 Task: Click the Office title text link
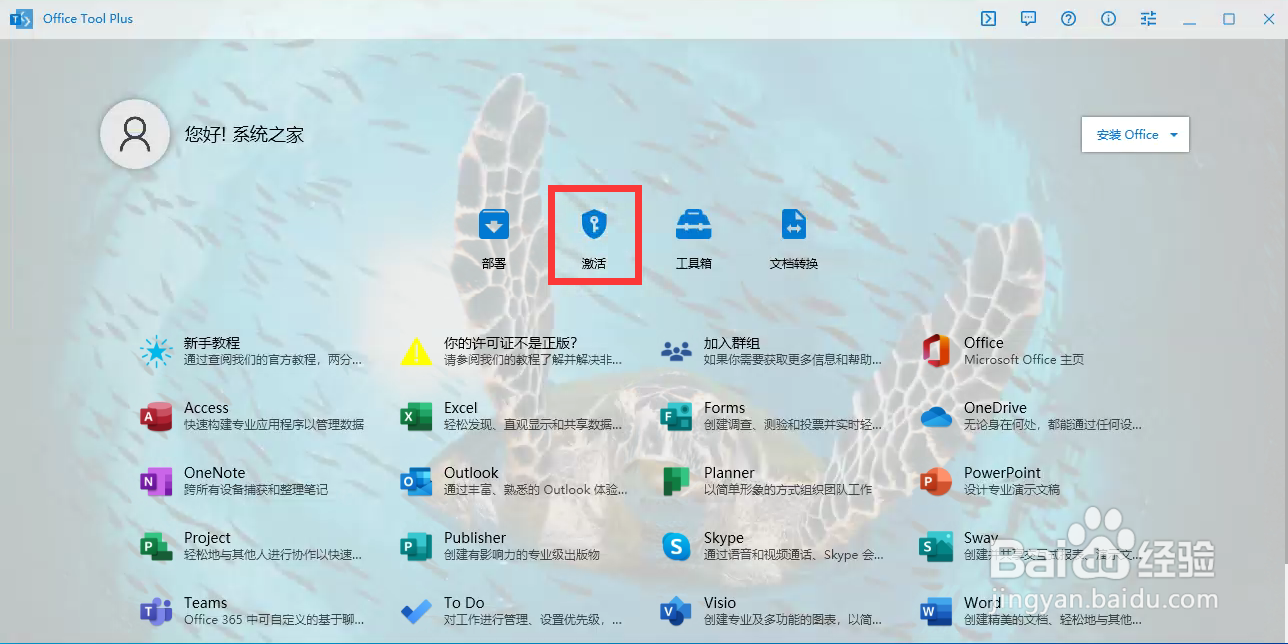coord(984,343)
